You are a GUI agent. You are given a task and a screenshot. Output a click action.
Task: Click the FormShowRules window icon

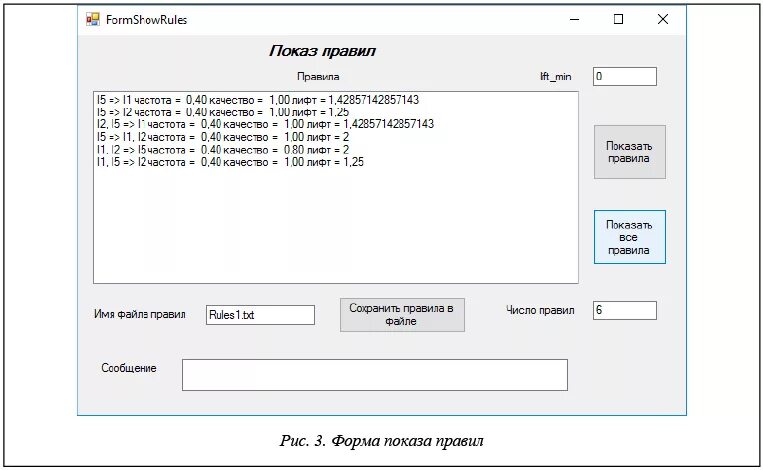point(92,19)
